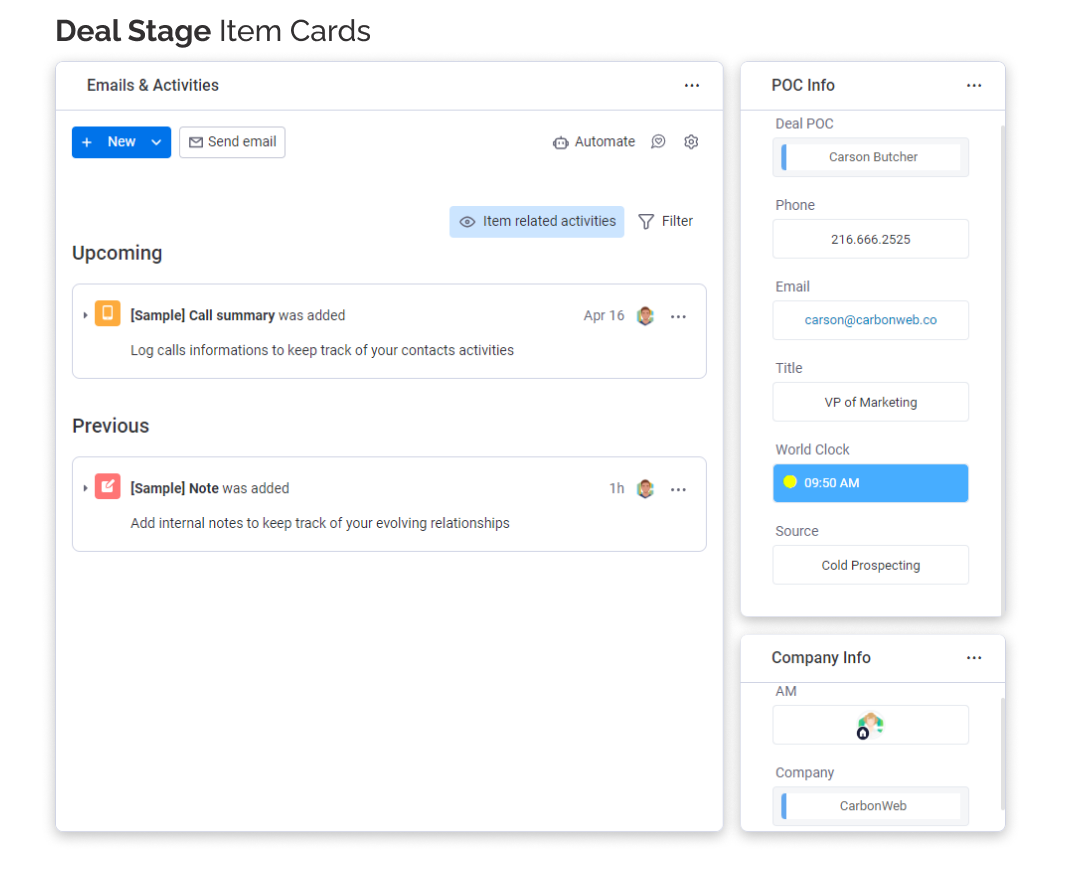Click the orange Call summary phone icon
The width and height of the screenshot is (1080, 872).
(107, 314)
